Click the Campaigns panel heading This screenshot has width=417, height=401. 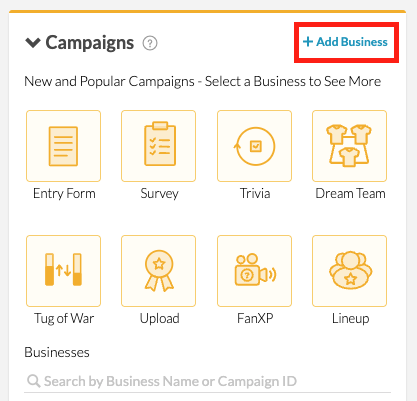(90, 43)
